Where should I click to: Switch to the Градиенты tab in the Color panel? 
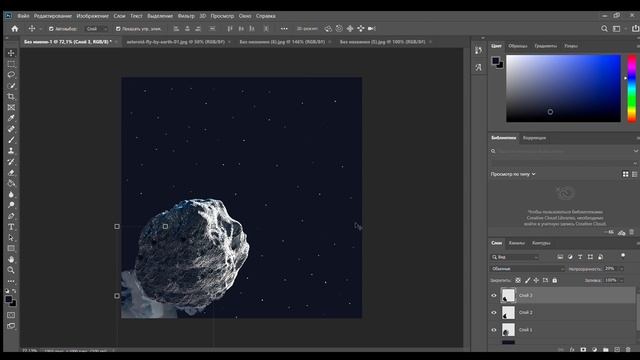click(545, 46)
